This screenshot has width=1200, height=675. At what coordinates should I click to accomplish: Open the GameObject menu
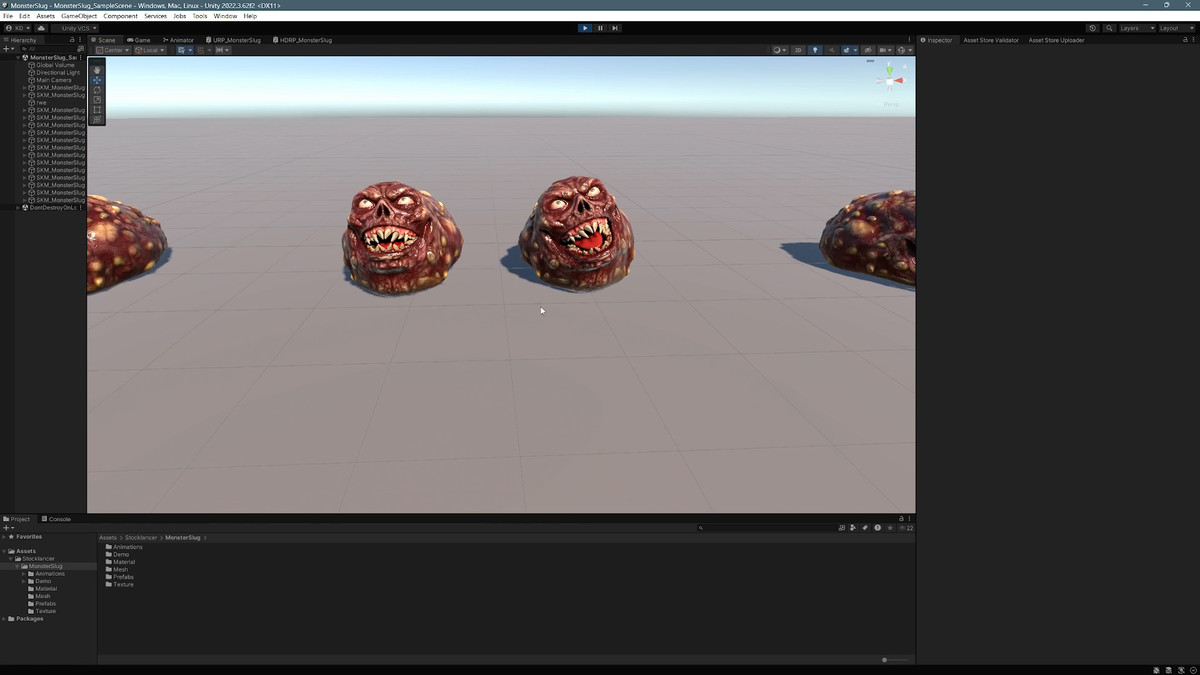pos(79,16)
